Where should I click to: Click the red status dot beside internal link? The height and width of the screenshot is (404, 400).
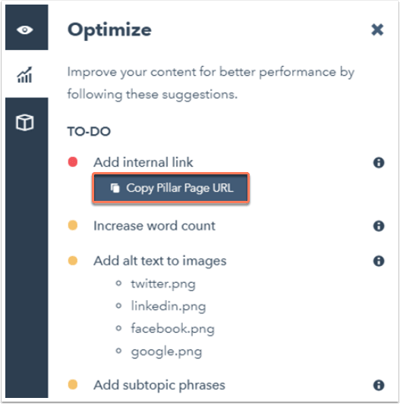point(73,162)
